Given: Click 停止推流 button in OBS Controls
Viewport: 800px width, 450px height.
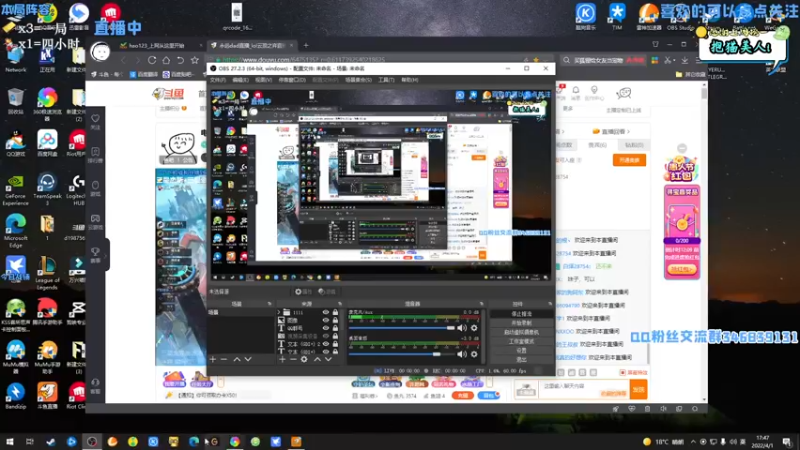Looking at the screenshot, I should pyautogui.click(x=521, y=314).
